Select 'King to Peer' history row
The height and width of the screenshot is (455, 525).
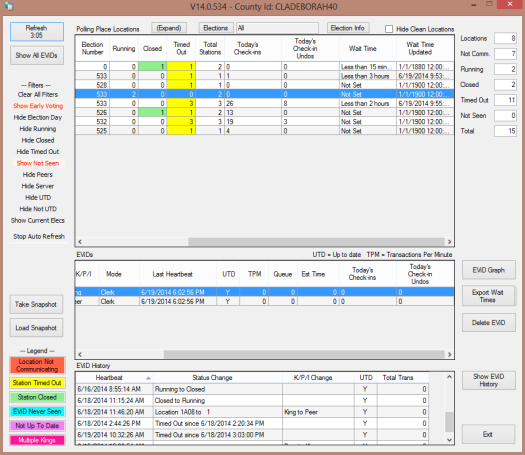pos(252,412)
